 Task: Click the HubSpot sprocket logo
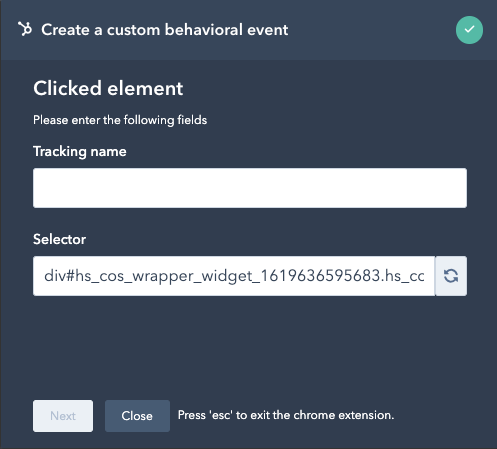[25, 29]
